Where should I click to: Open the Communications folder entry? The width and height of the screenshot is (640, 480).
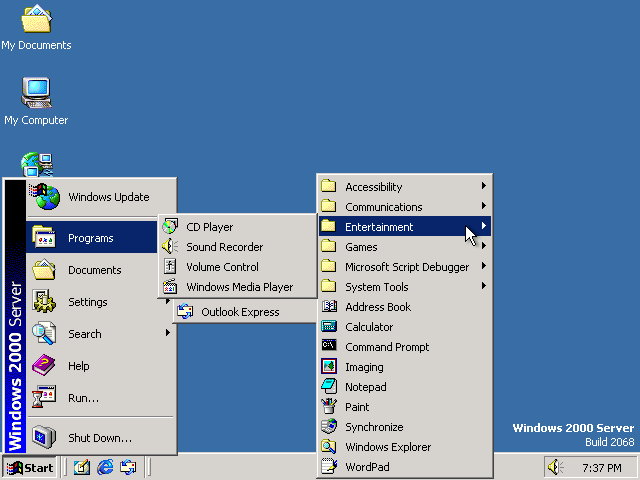(404, 207)
